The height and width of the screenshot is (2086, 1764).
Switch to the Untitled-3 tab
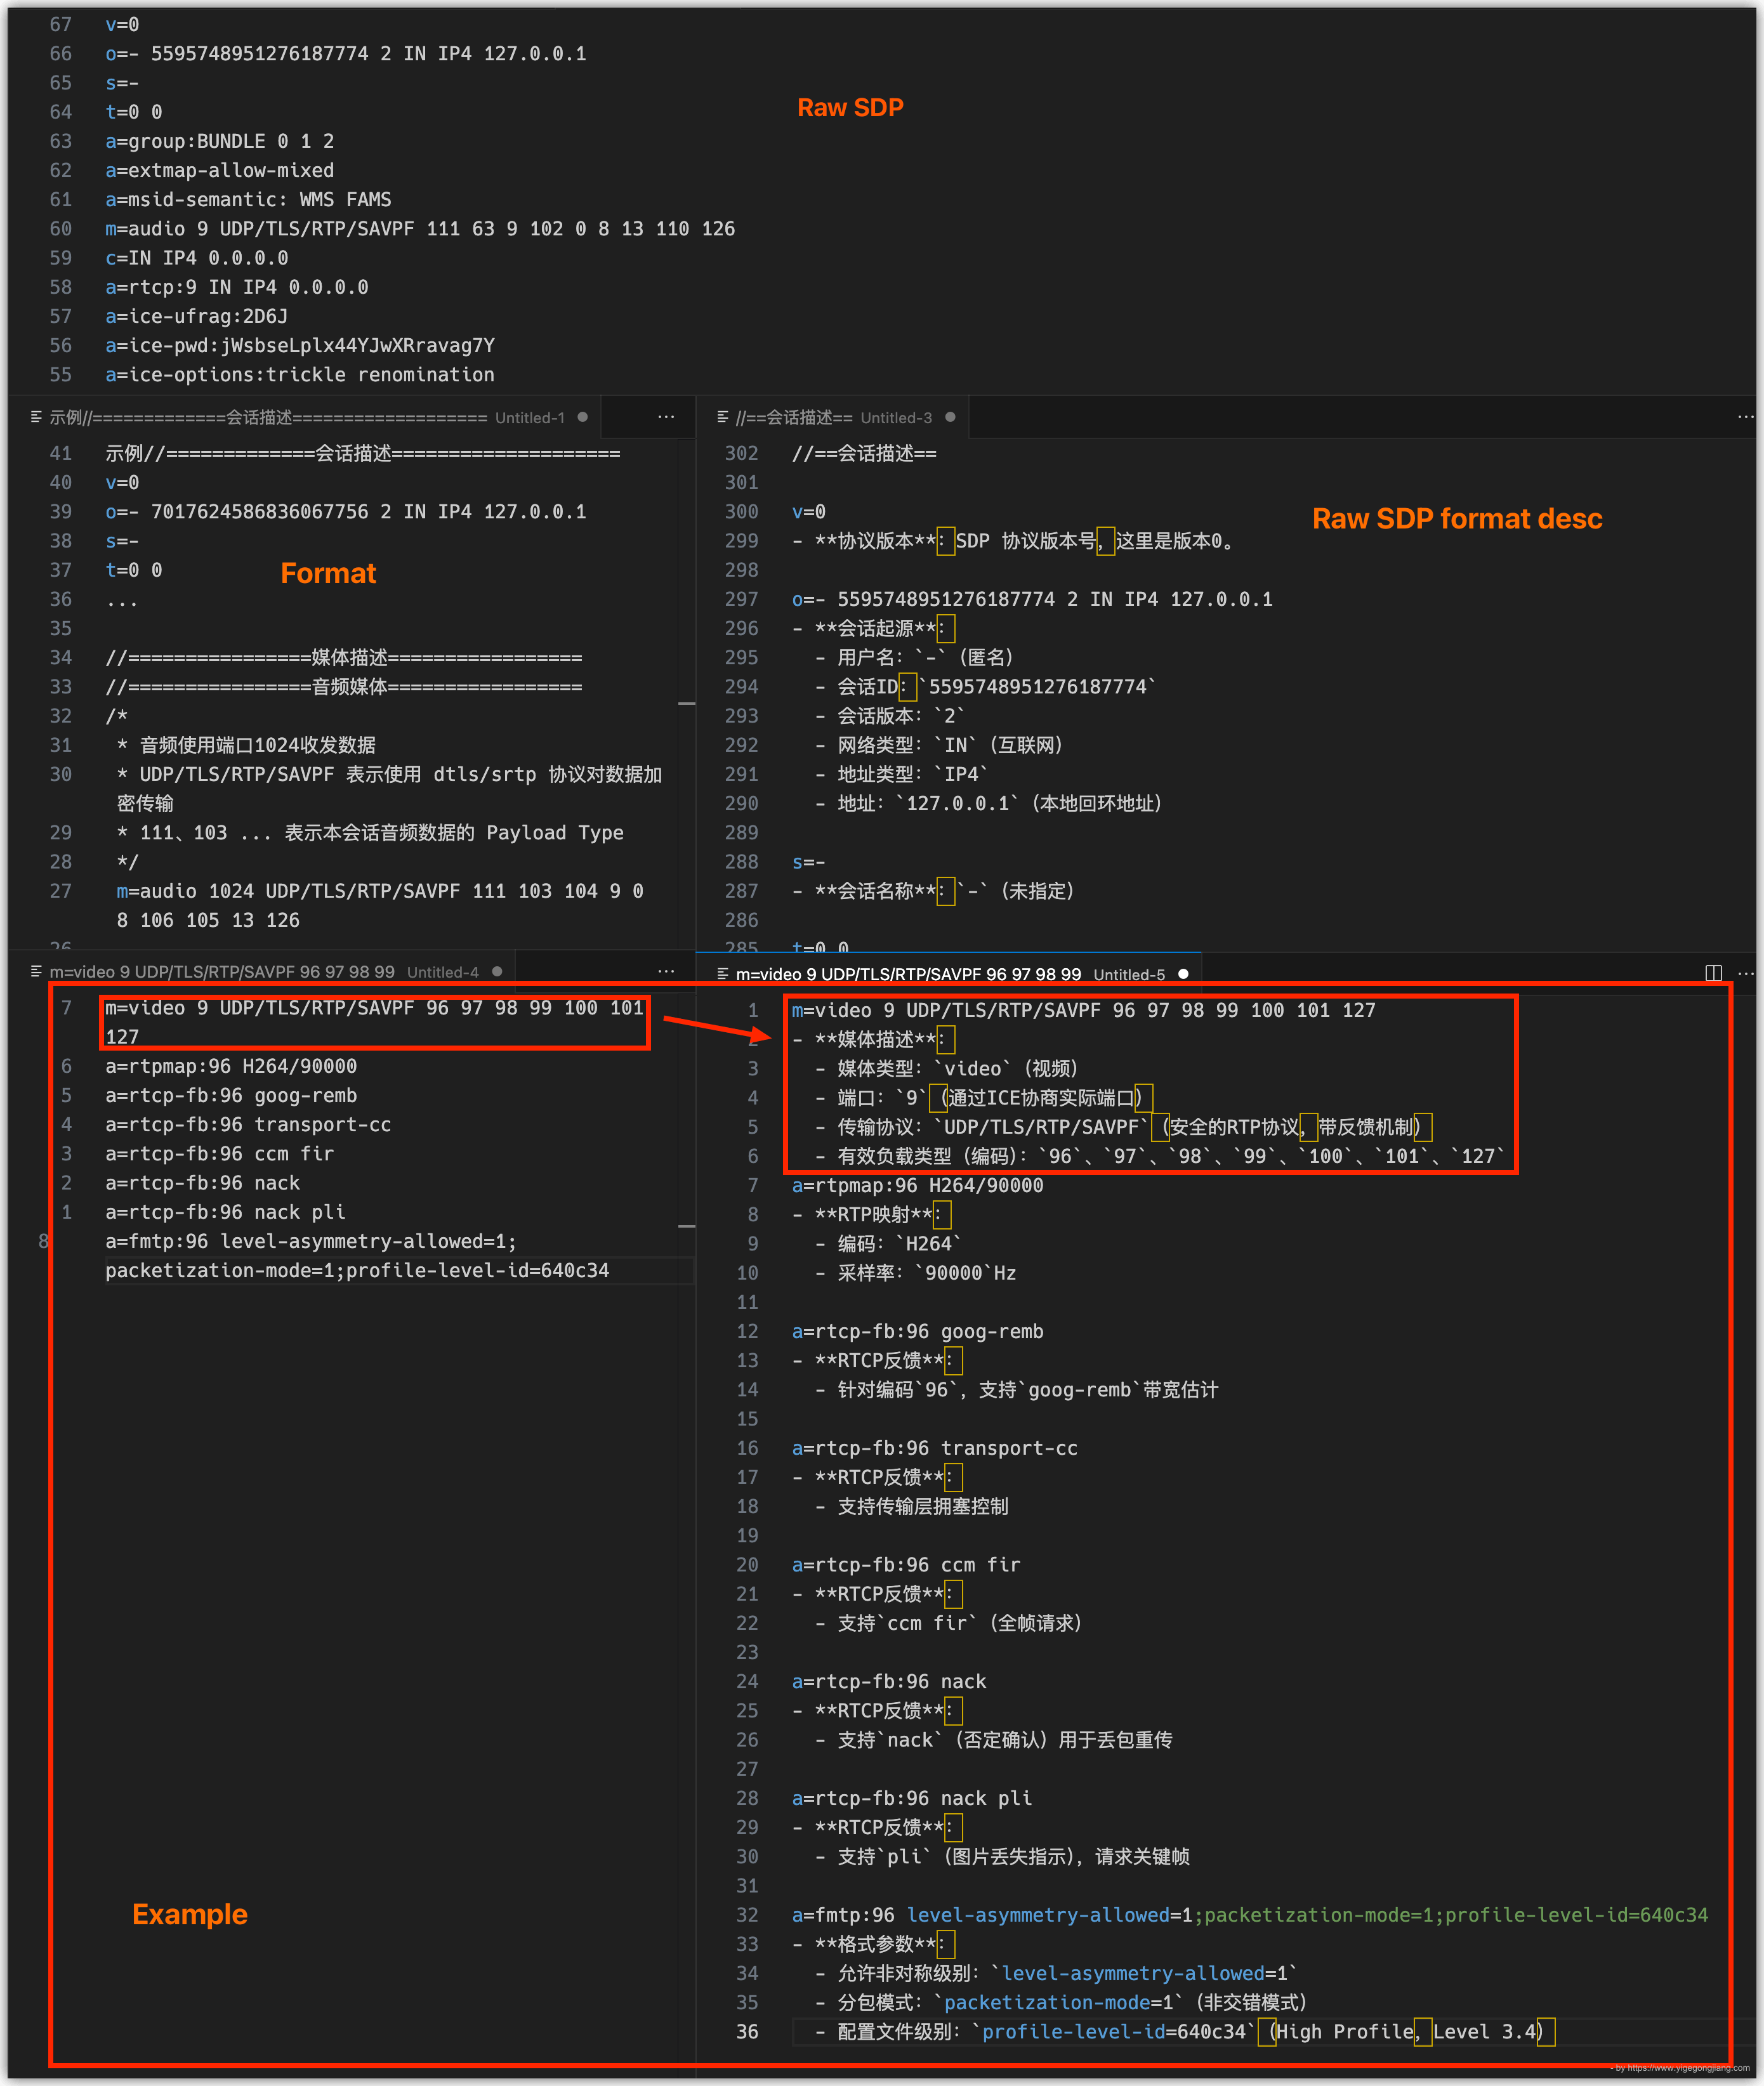pyautogui.click(x=833, y=417)
